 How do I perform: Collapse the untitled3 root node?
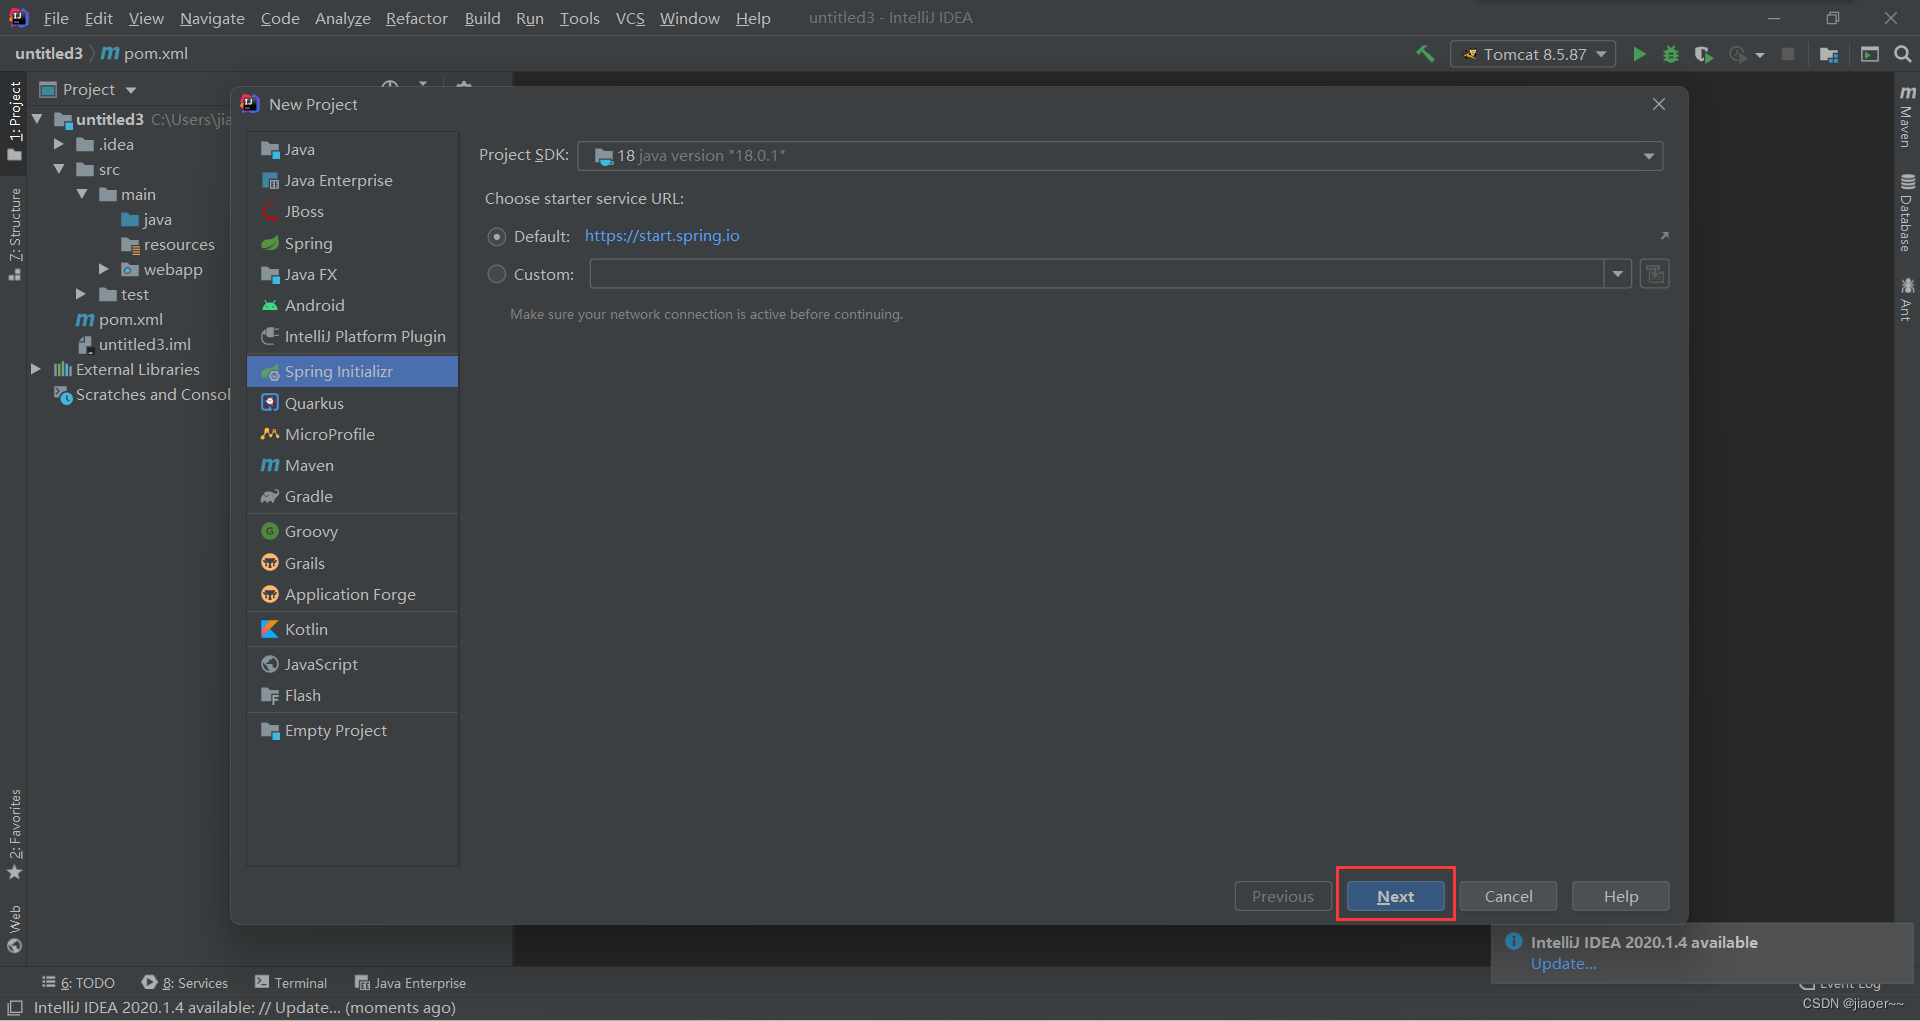coord(37,119)
